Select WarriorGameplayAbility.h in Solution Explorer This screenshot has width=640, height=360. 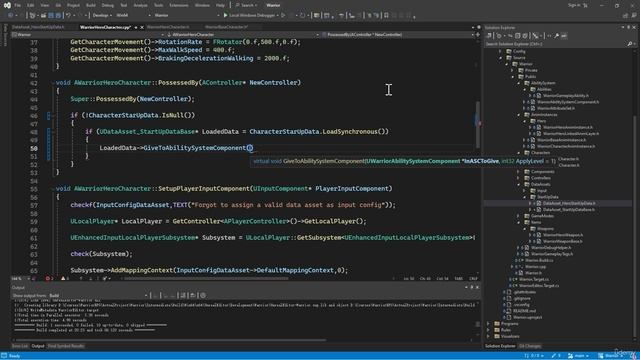566,96
